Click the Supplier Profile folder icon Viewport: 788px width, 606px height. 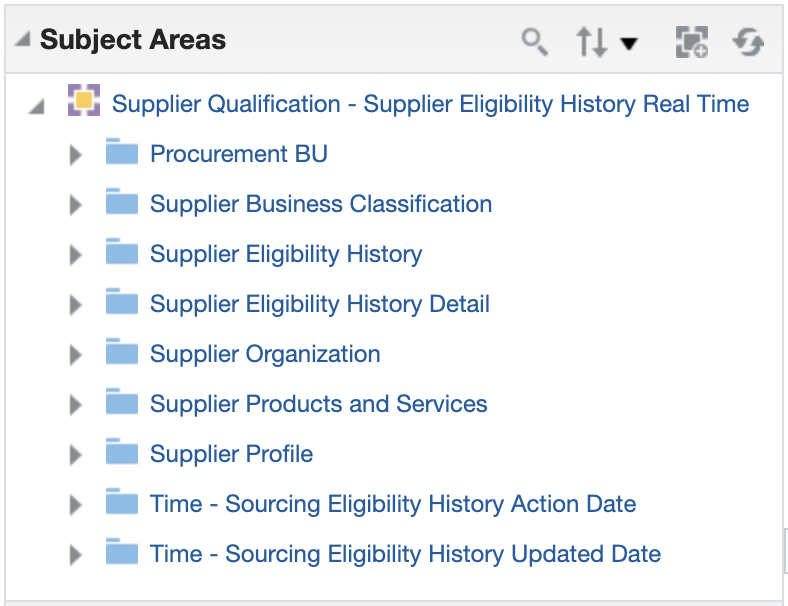(x=122, y=453)
